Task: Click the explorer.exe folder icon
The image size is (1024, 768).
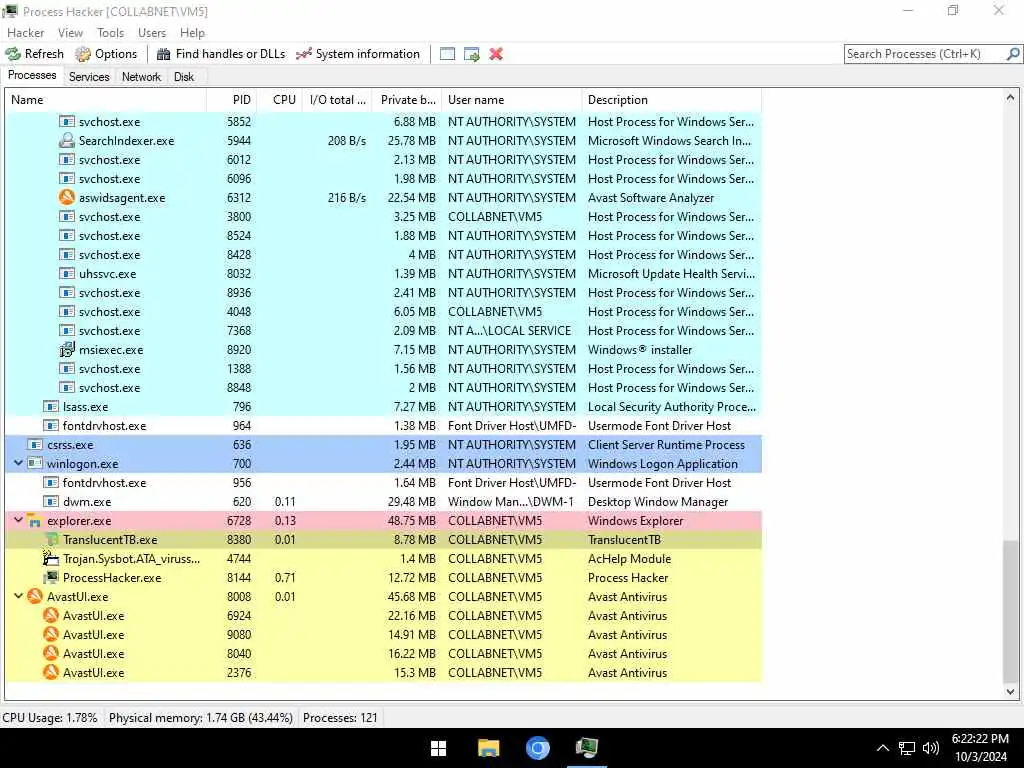Action: 35,520
